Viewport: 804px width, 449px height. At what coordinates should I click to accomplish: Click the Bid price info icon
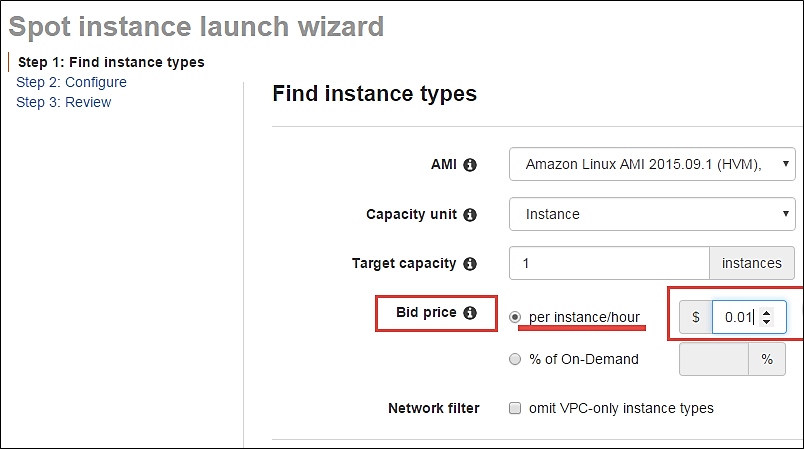[x=470, y=313]
